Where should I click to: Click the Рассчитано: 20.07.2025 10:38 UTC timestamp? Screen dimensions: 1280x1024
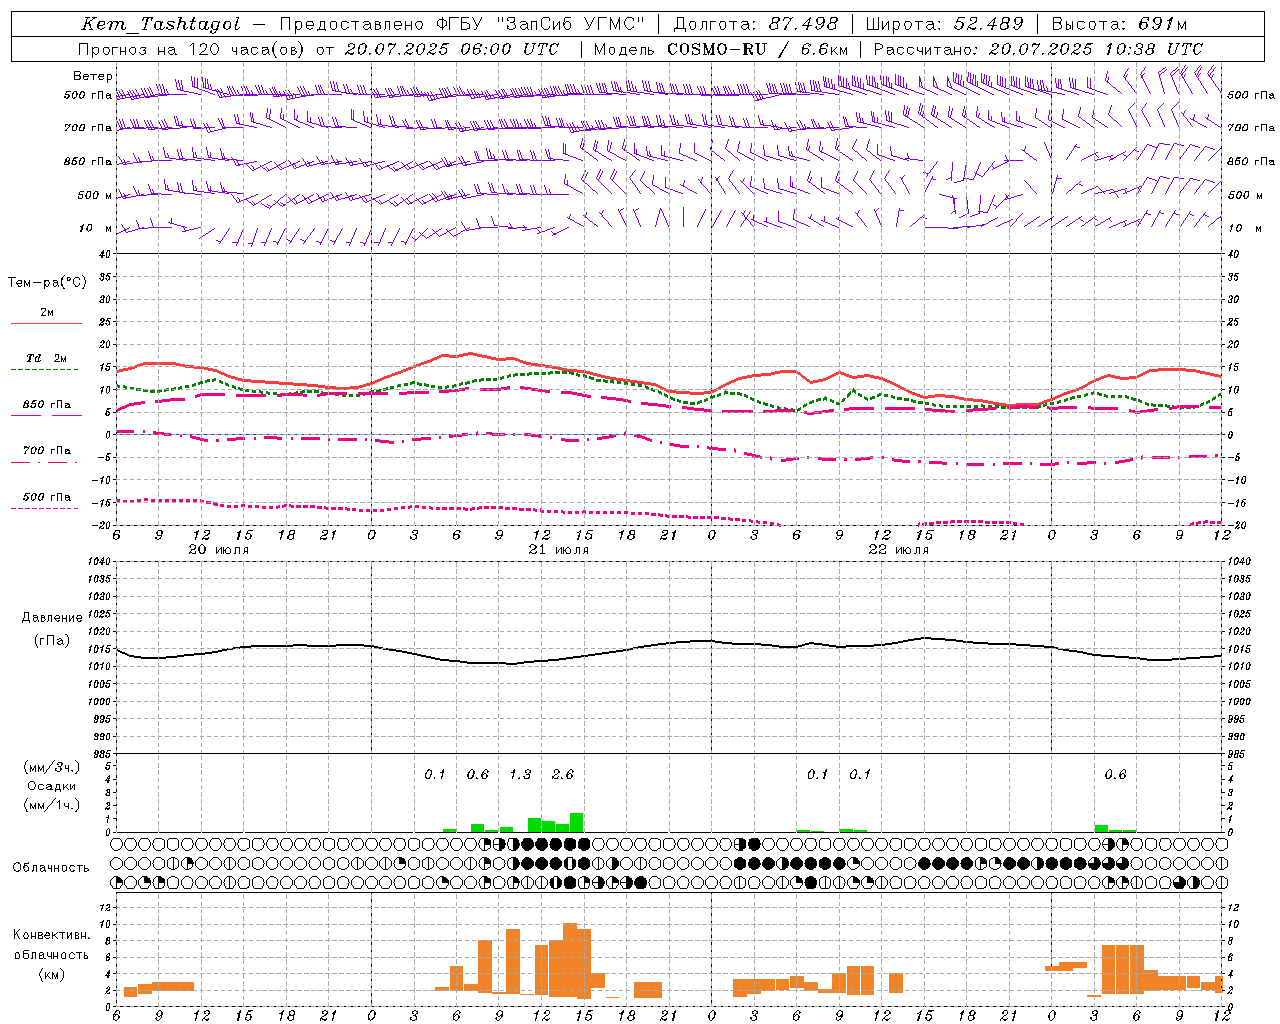(x=1038, y=49)
